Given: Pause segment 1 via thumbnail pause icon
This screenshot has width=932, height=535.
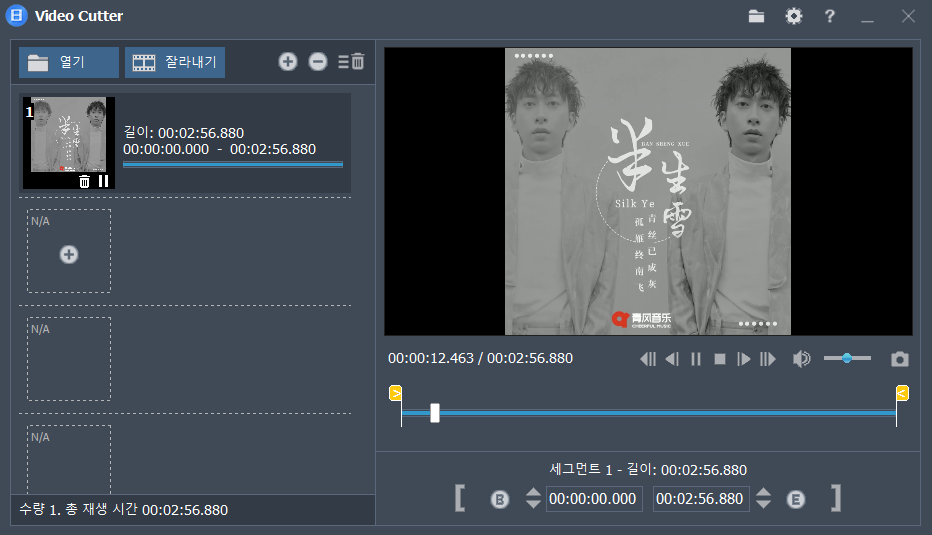Looking at the screenshot, I should tap(103, 181).
